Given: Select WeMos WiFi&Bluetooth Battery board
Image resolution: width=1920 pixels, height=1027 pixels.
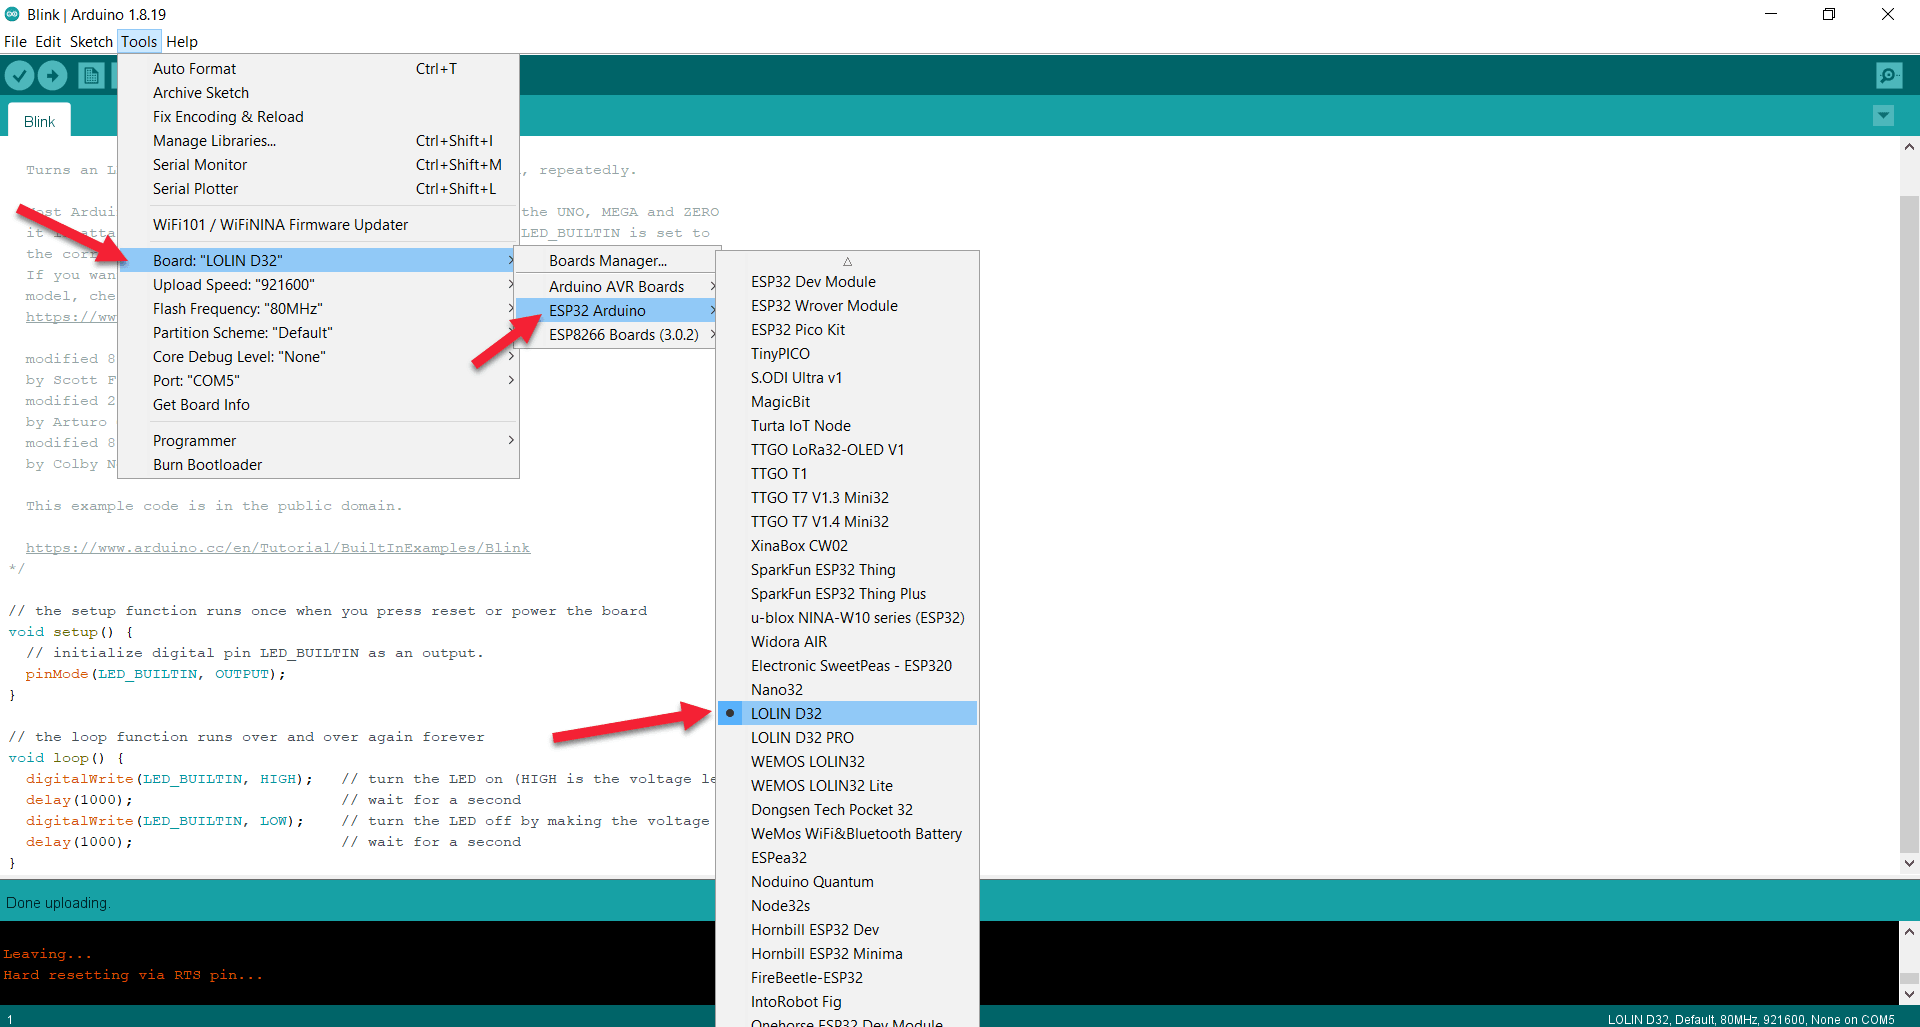Looking at the screenshot, I should tap(847, 834).
